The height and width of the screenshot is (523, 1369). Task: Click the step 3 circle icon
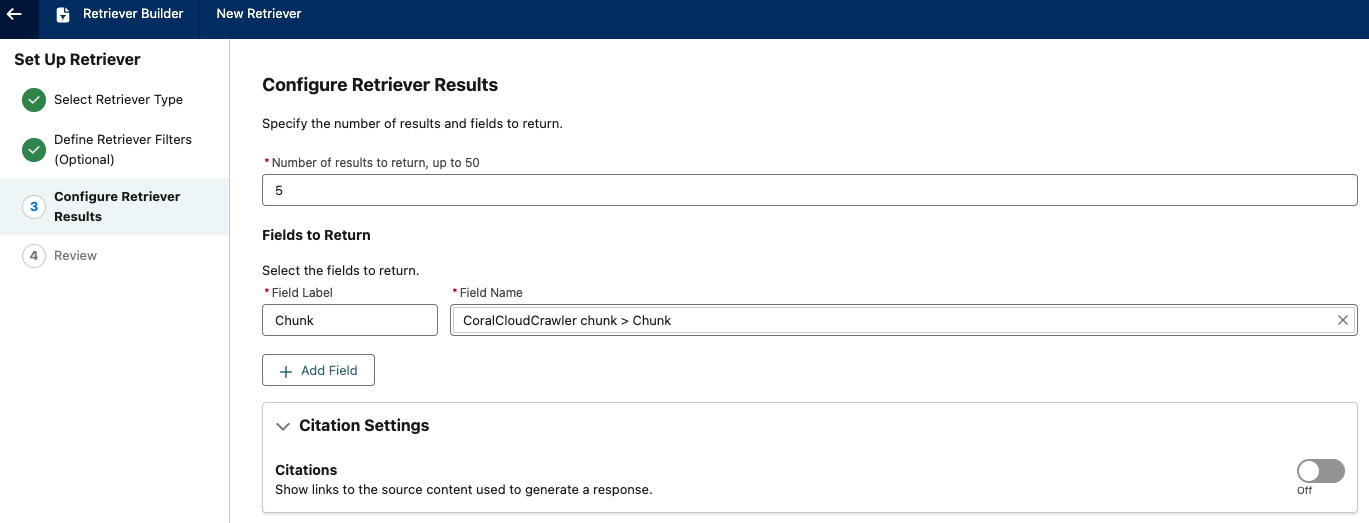coord(34,207)
